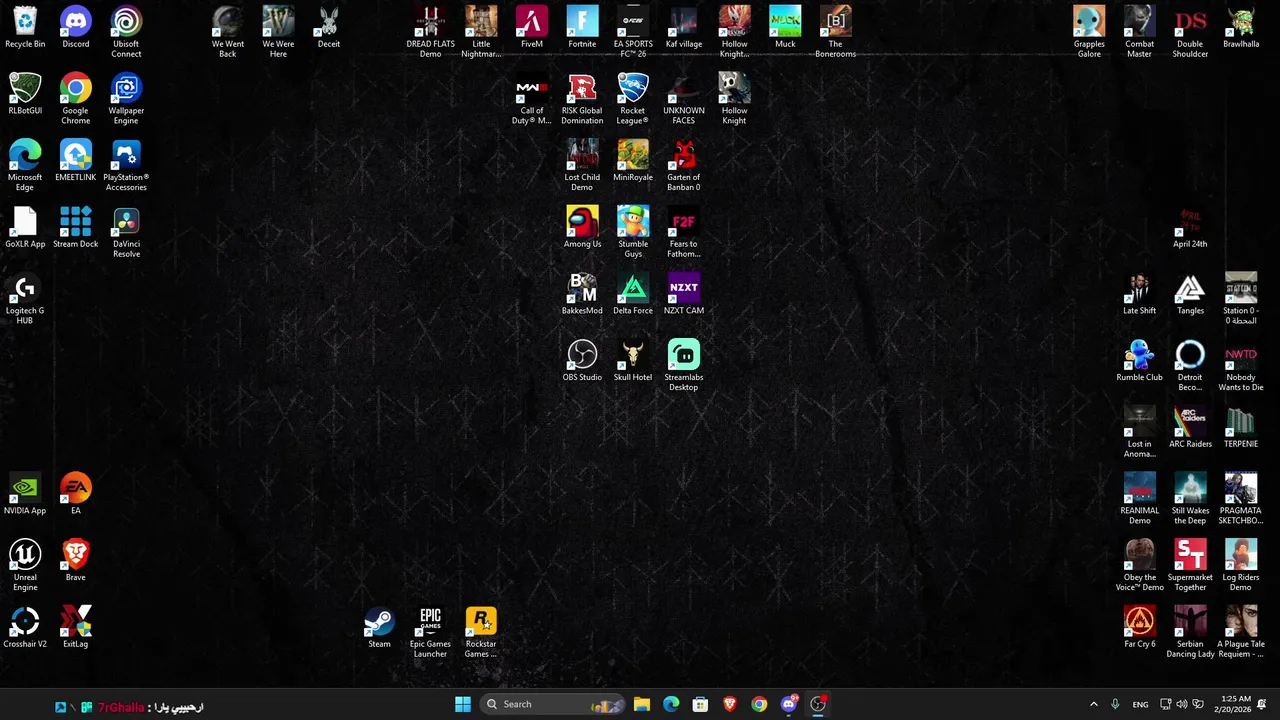The height and width of the screenshot is (720, 1280).
Task: Open the Ubisoft Connect shortcut
Action: (126, 32)
